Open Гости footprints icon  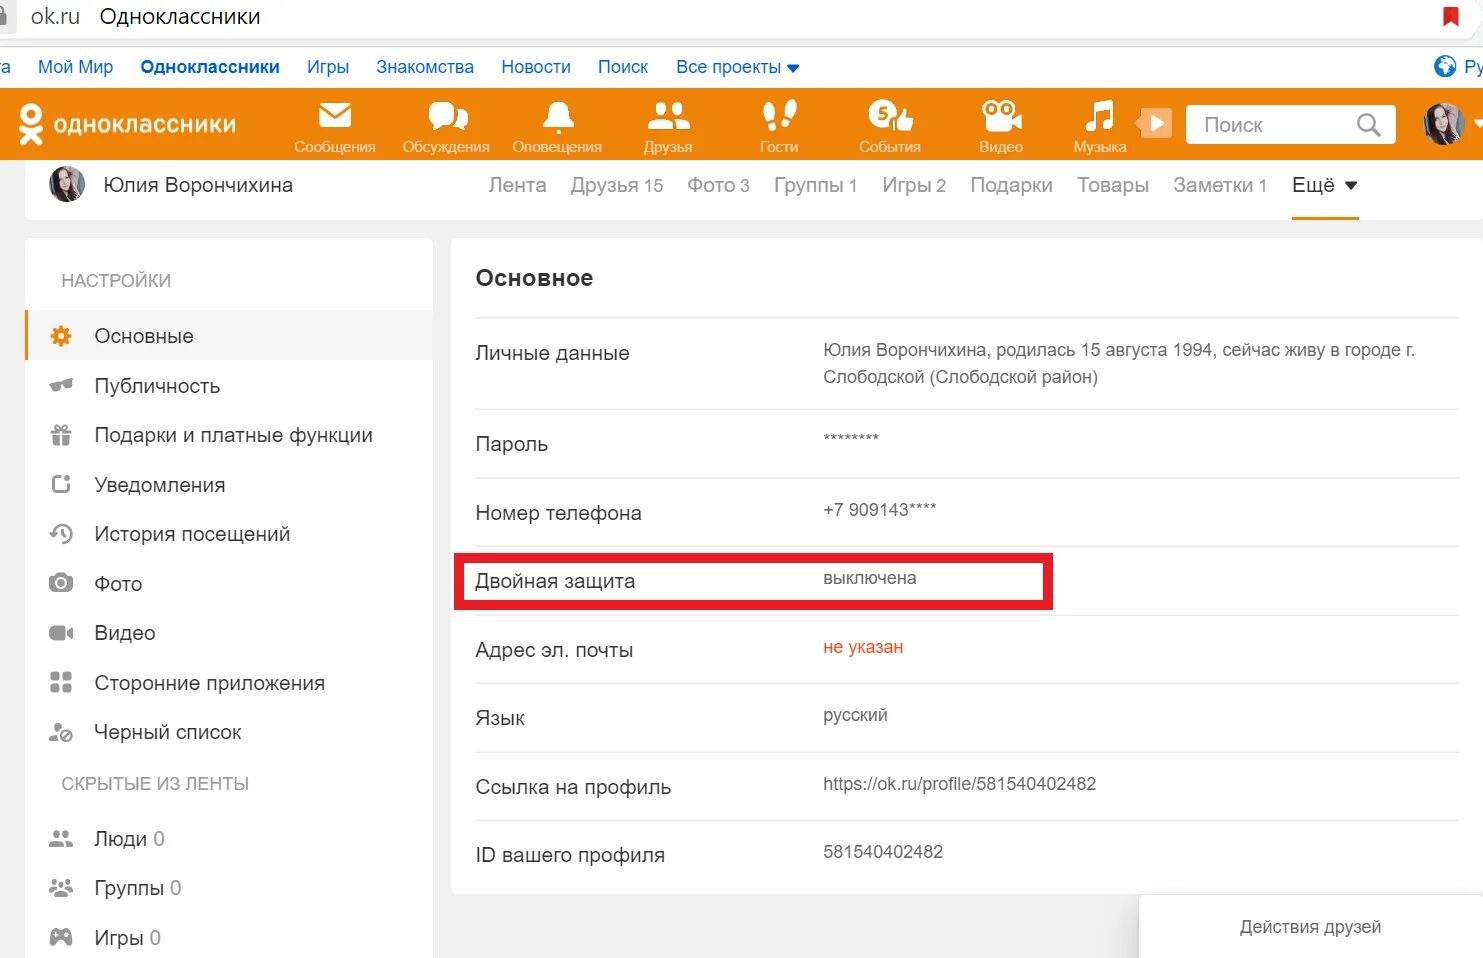[x=779, y=116]
